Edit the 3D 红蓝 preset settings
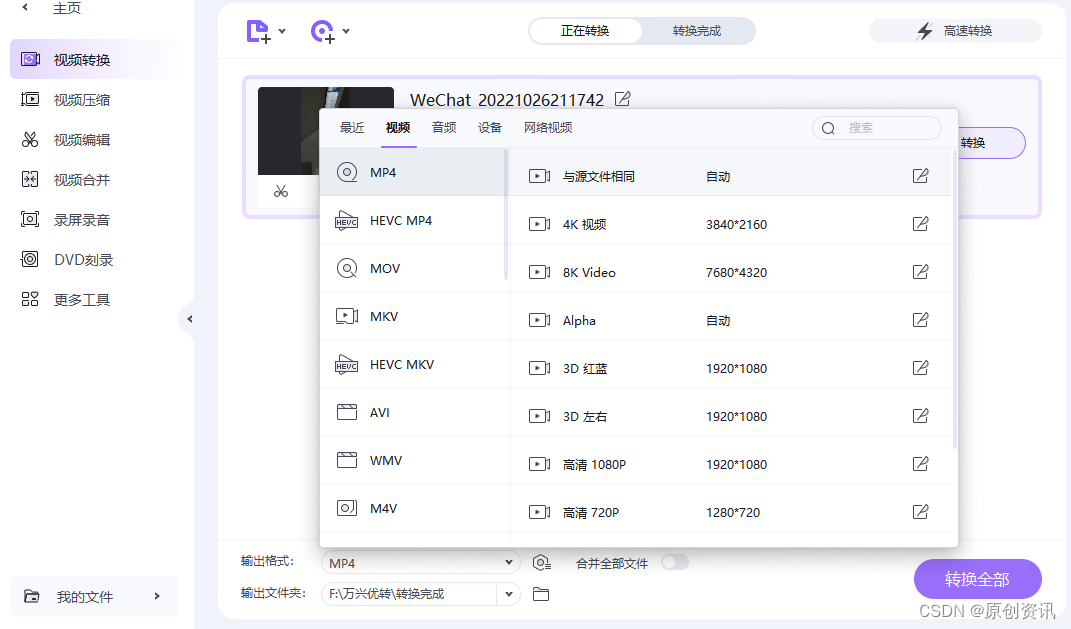1071x629 pixels. pos(921,368)
